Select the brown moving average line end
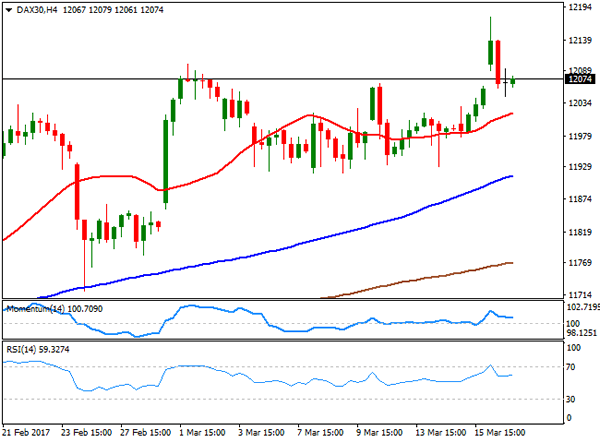The image size is (600, 443). (x=510, y=263)
